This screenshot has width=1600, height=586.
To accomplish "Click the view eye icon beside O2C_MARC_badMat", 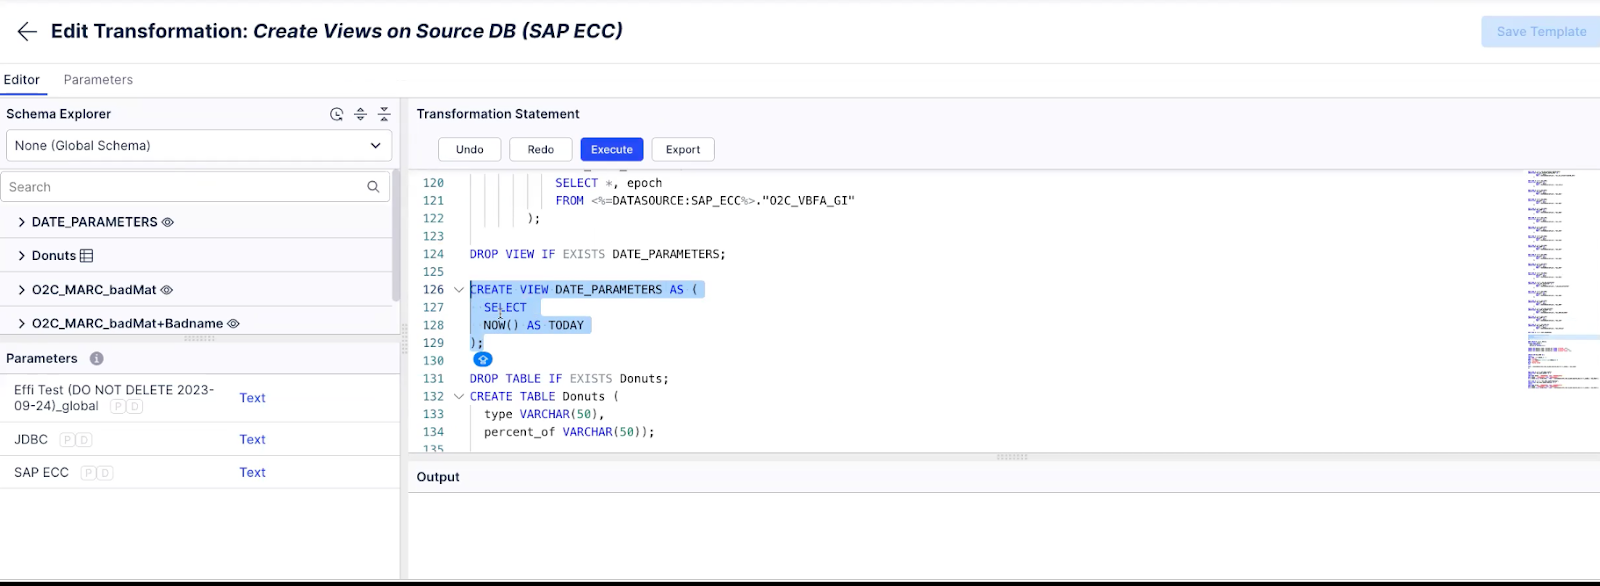I will tap(167, 290).
